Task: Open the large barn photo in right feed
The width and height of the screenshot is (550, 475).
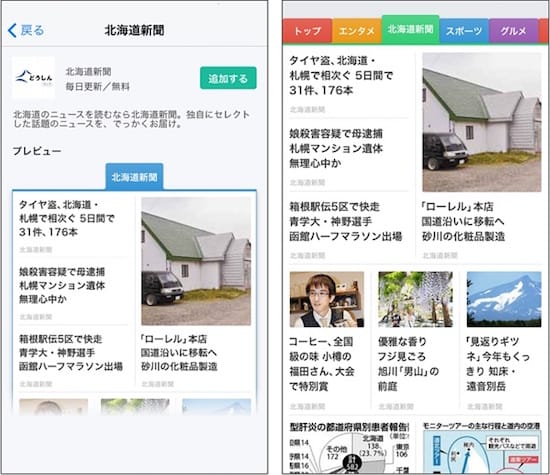Action: tap(482, 122)
